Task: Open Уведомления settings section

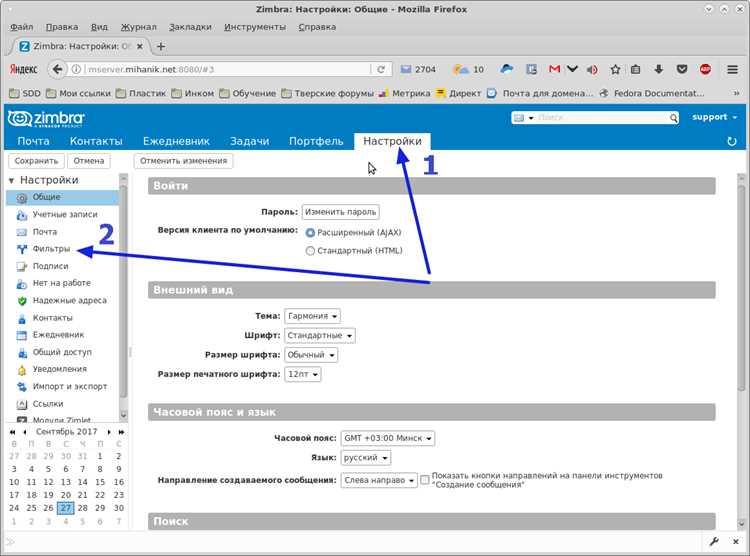Action: 59,369
